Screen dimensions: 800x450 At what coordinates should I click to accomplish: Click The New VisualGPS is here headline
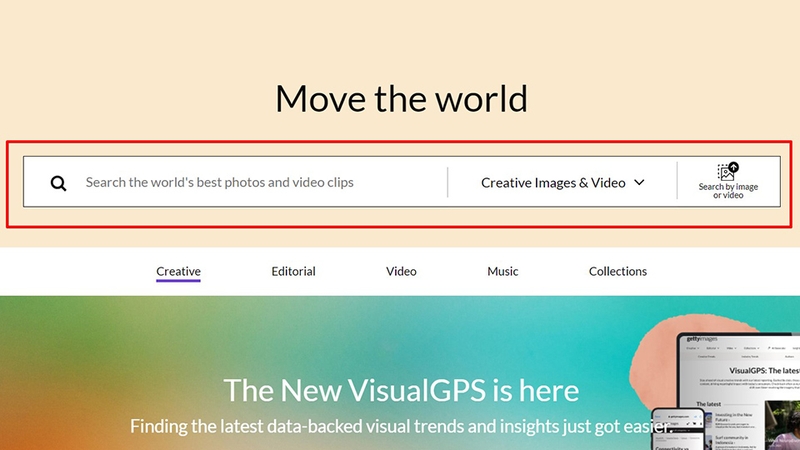click(401, 390)
